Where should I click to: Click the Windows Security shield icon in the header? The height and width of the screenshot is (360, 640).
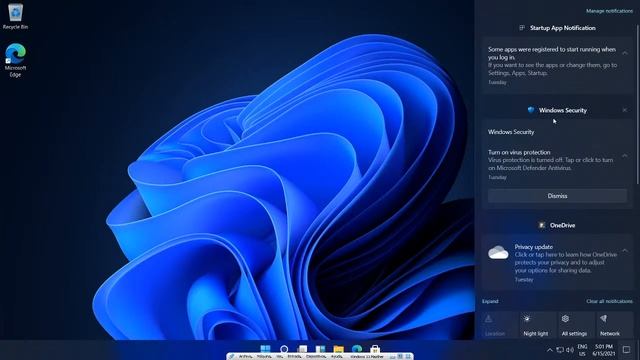(531, 110)
